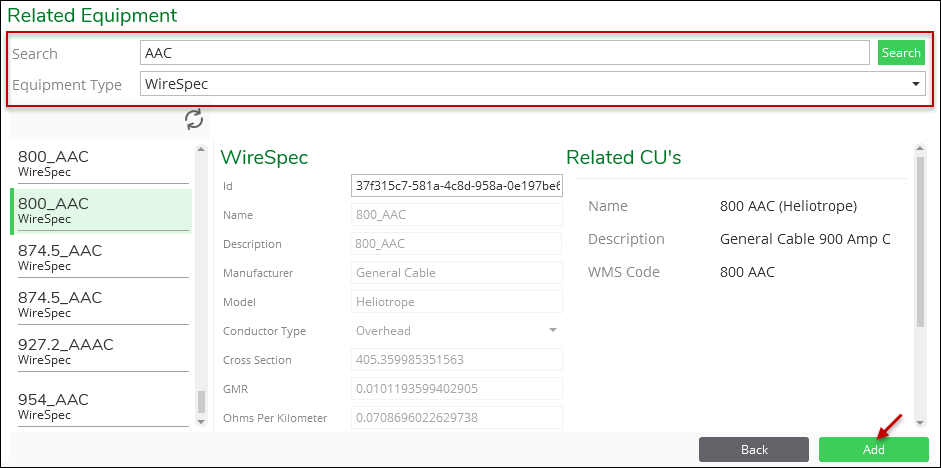Click the Manufacturer field showing General Cable
Viewport: 941px width, 468px height.
[456, 272]
